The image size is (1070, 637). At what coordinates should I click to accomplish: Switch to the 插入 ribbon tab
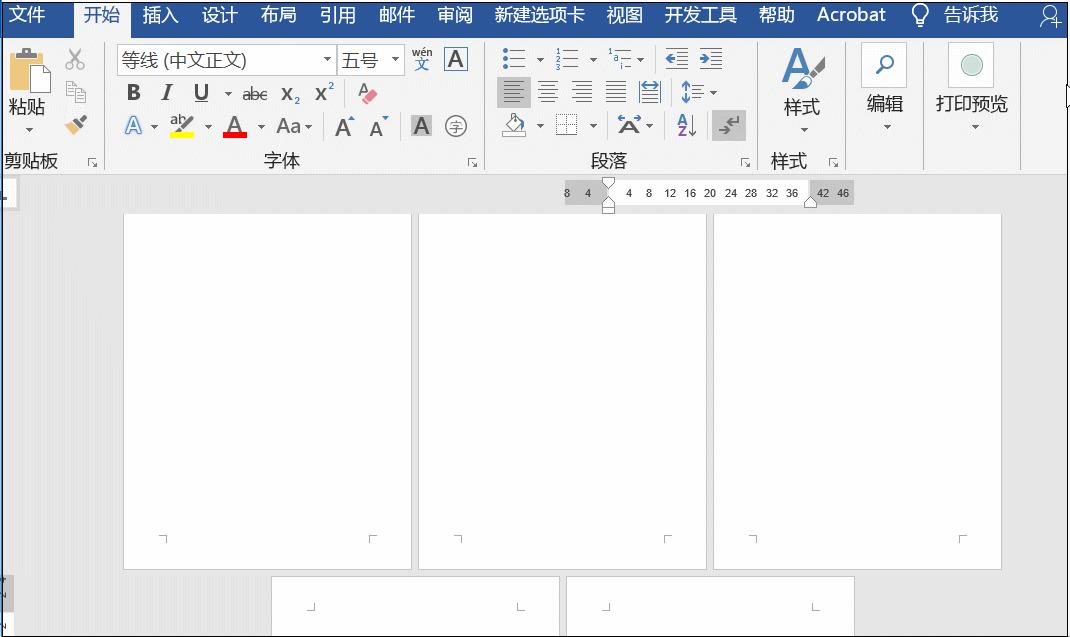[x=161, y=15]
